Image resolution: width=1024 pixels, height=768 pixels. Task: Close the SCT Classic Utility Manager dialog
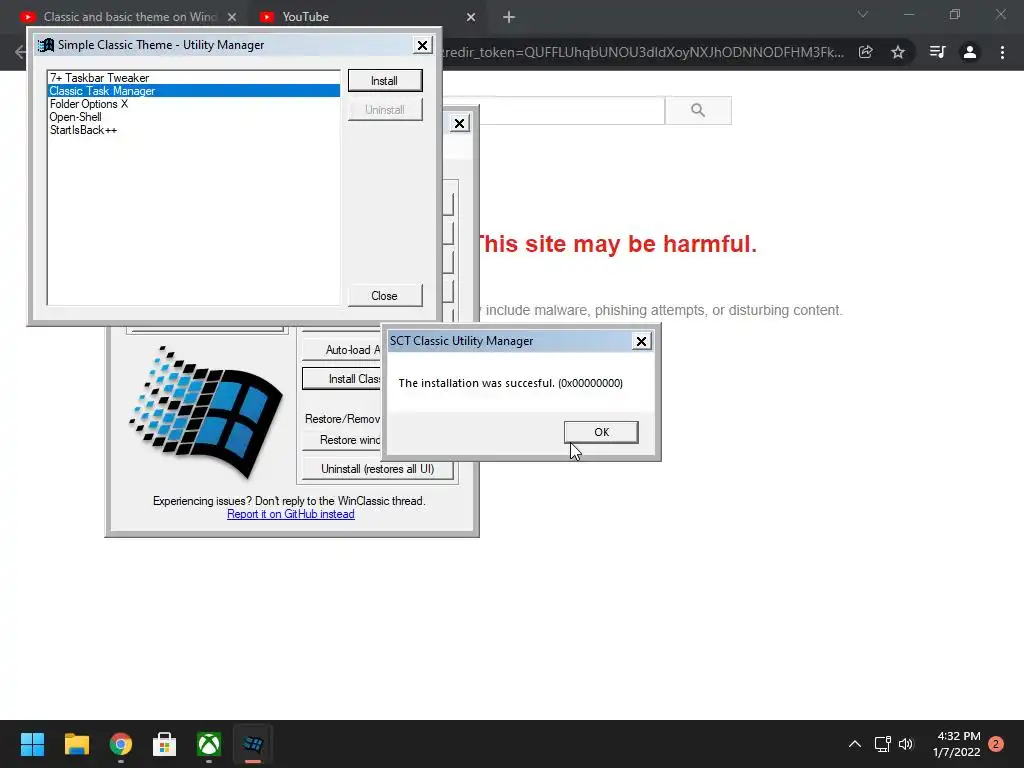641,341
